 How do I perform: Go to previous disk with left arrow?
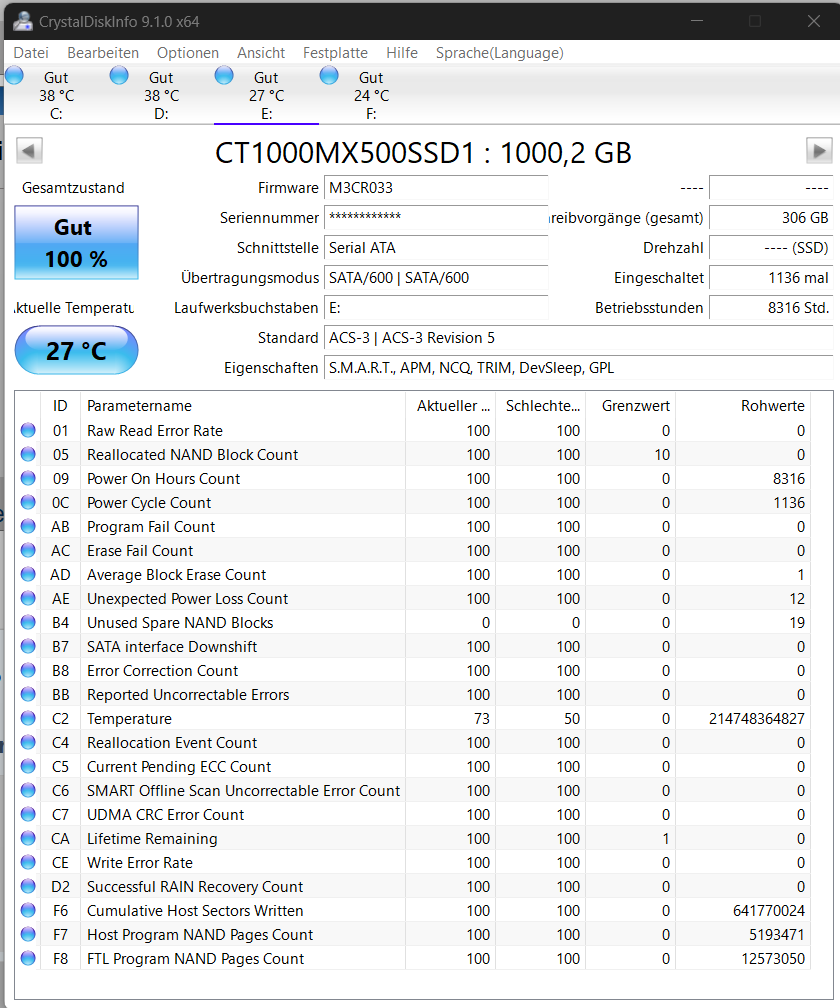click(x=29, y=151)
